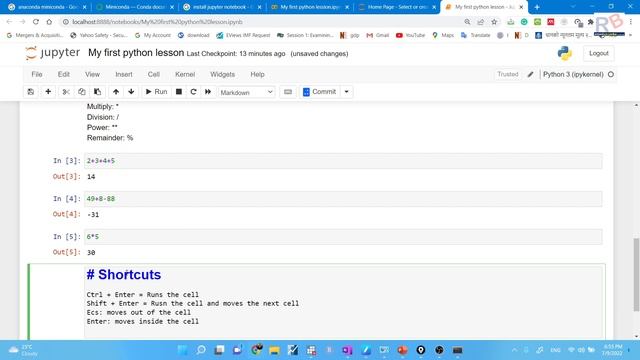Click the Python logo icon
The height and width of the screenshot is (360, 640).
[565, 53]
